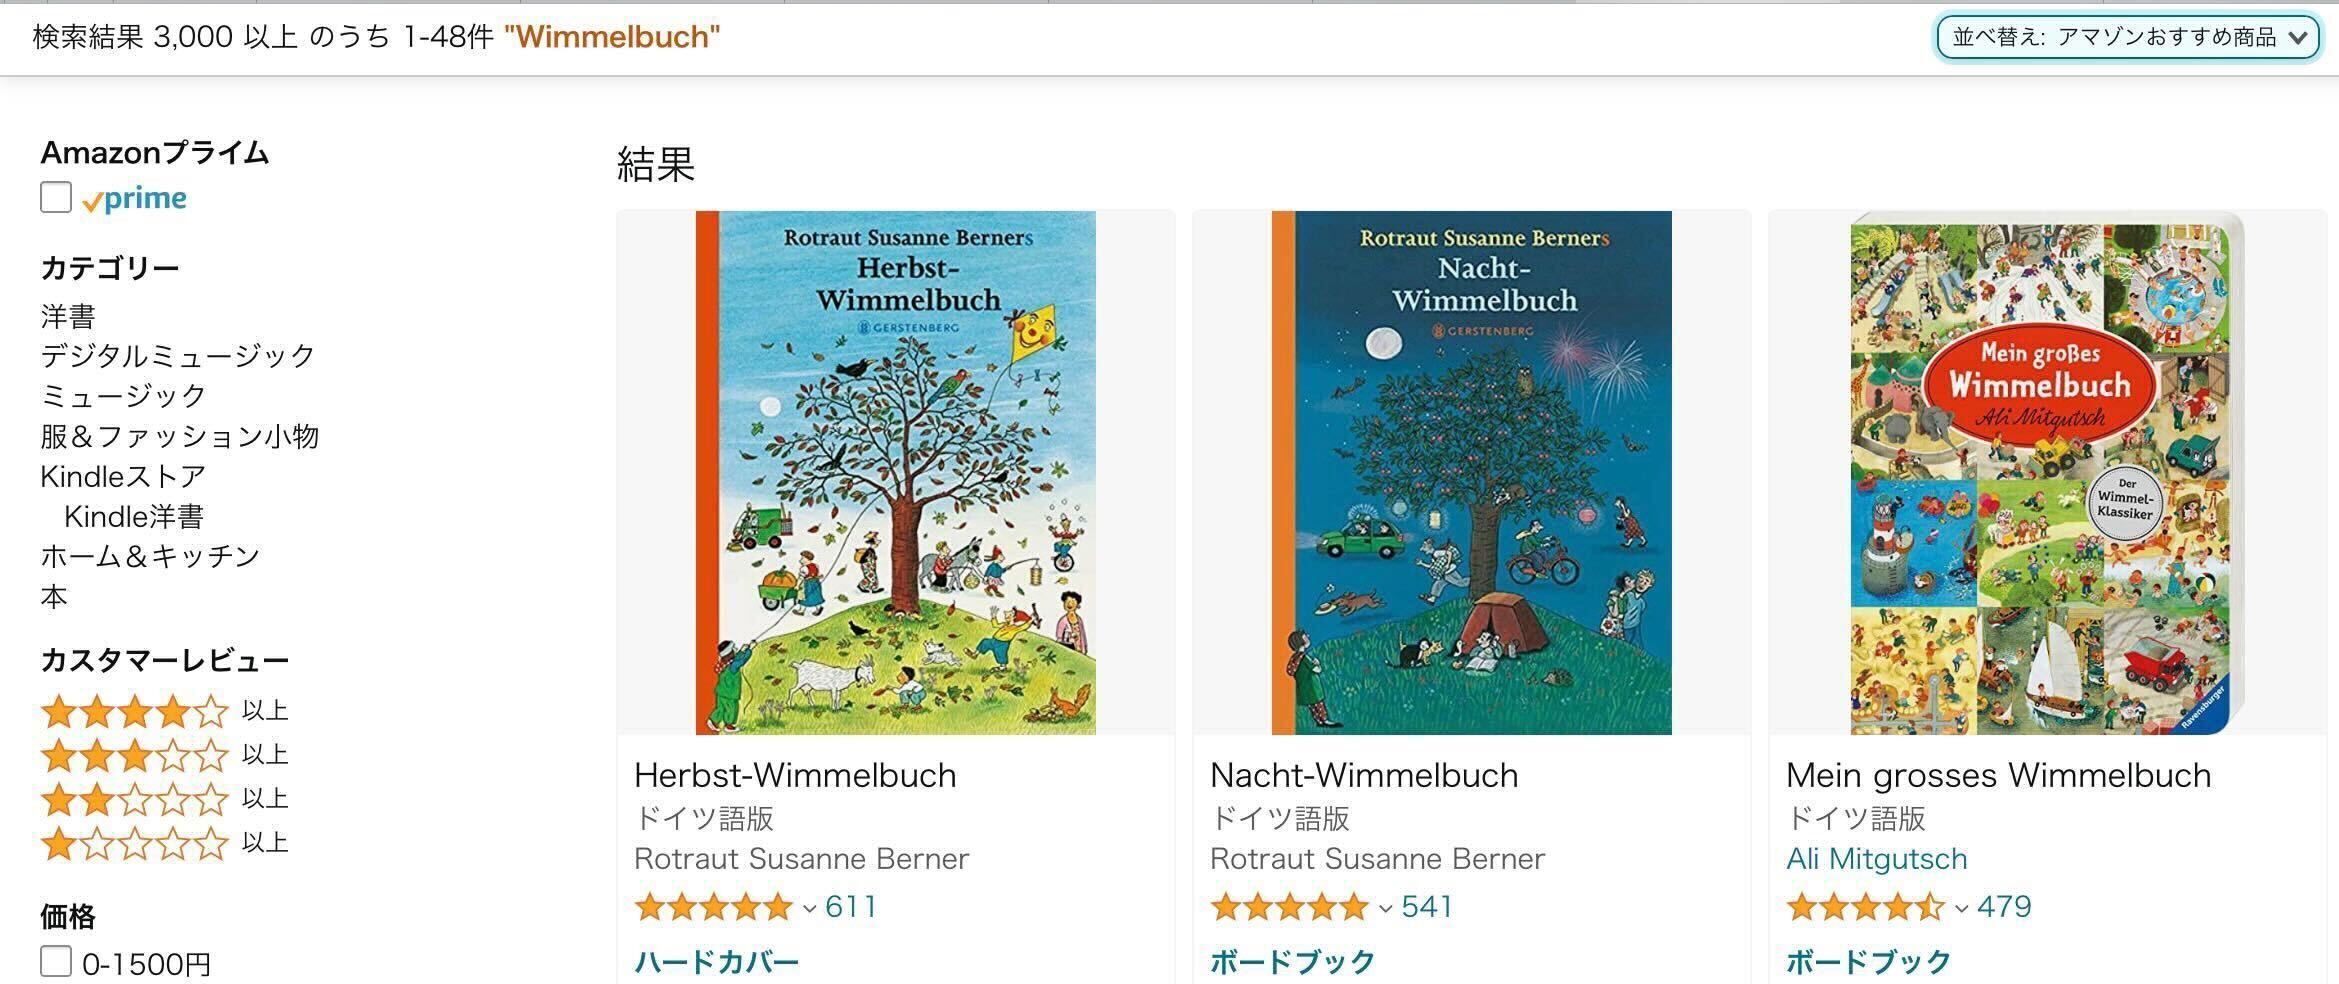Image resolution: width=2339 pixels, height=984 pixels.
Task: Select ハードカバー format for Herbst-Wimmelbuch
Action: point(716,962)
